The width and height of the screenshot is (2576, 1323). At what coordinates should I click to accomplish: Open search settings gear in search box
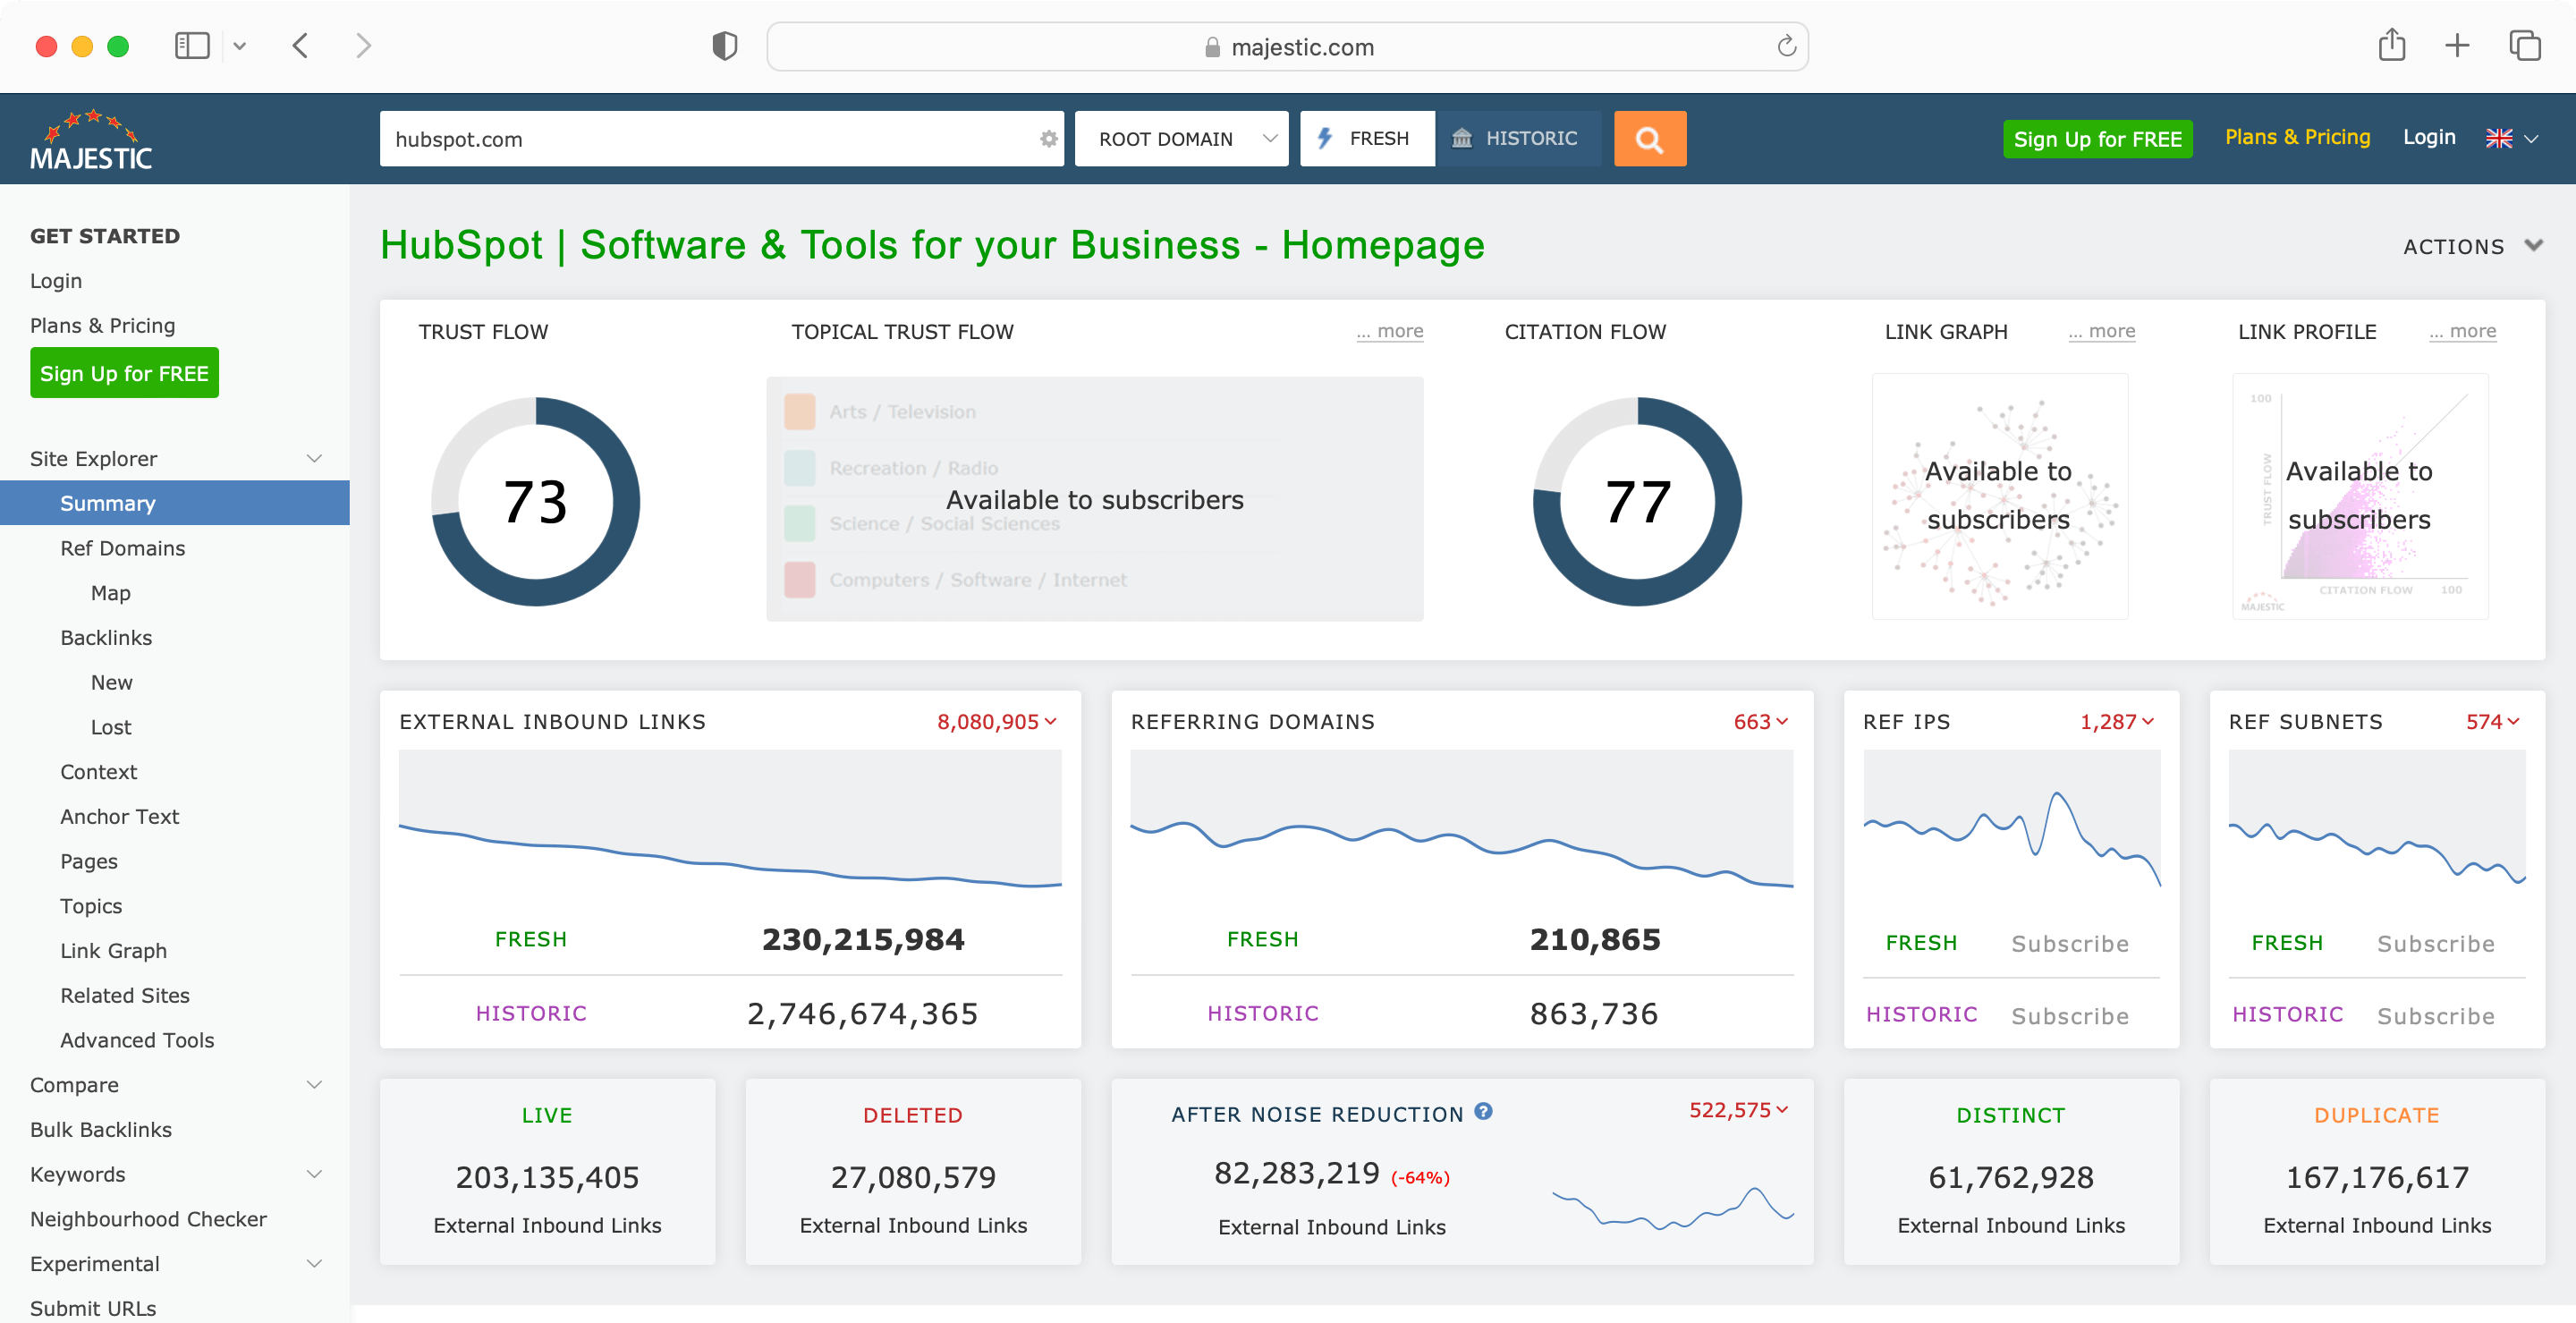coord(1048,139)
